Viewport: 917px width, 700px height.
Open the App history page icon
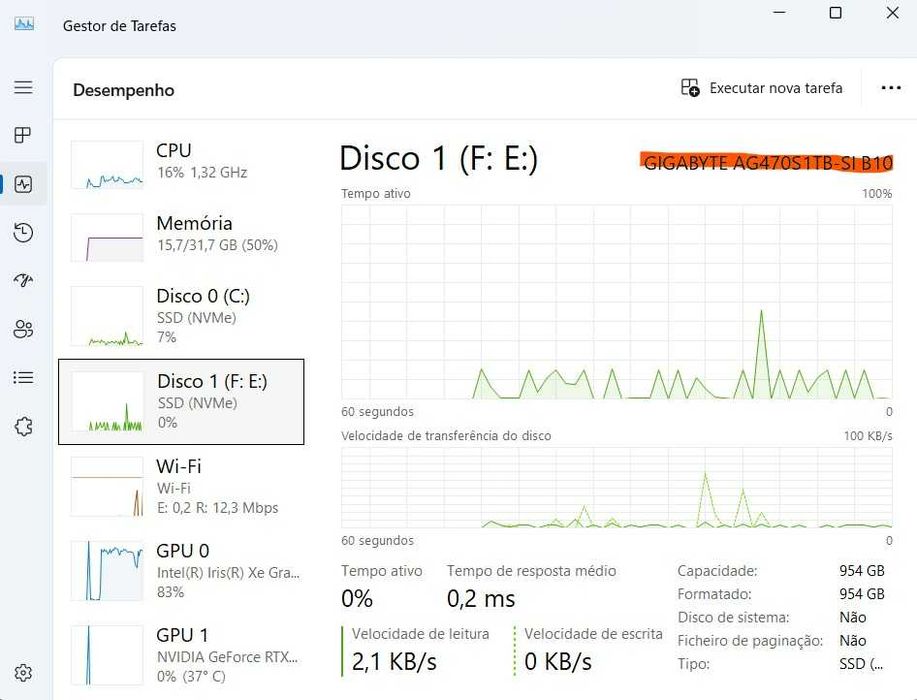(23, 233)
